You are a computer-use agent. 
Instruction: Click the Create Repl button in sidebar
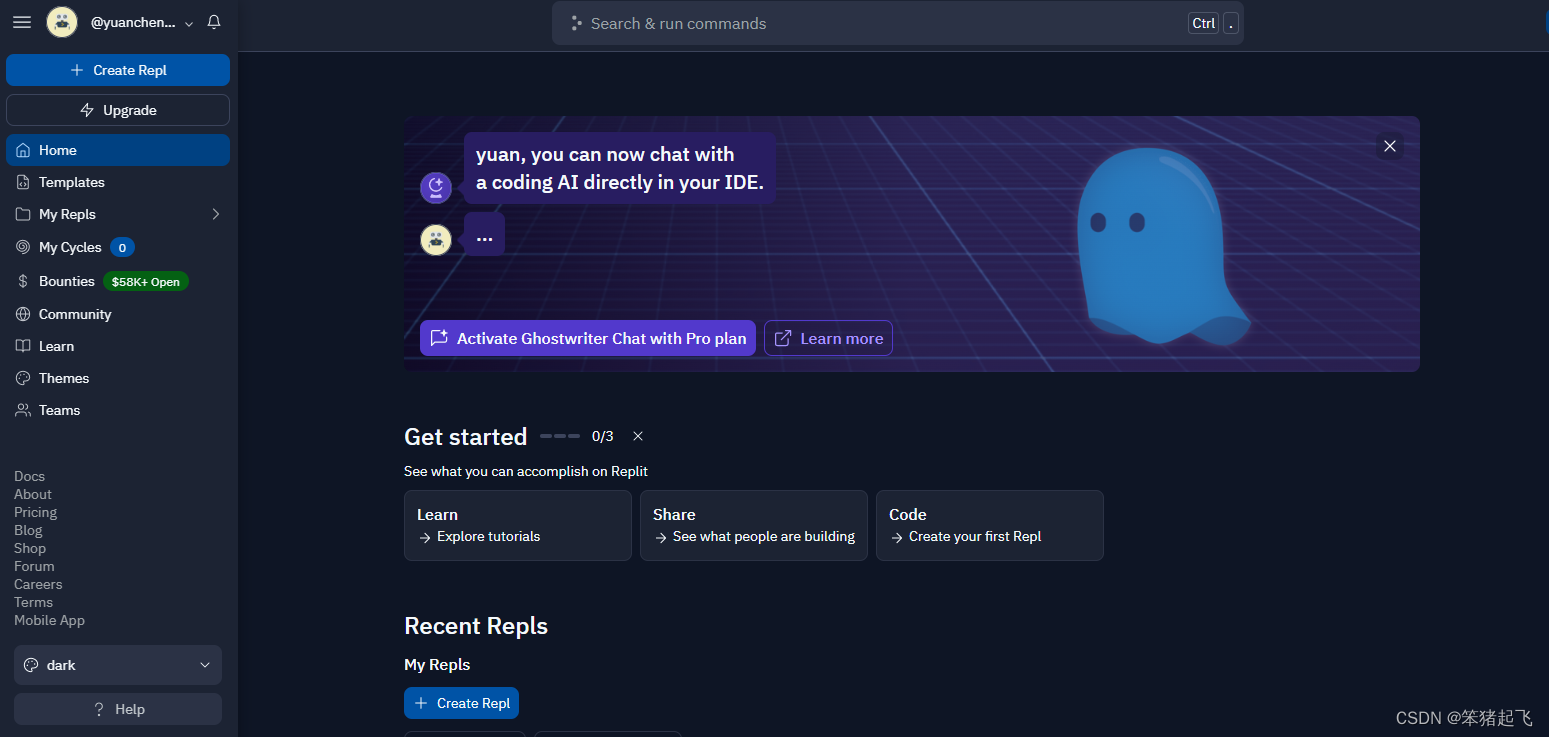coord(118,70)
